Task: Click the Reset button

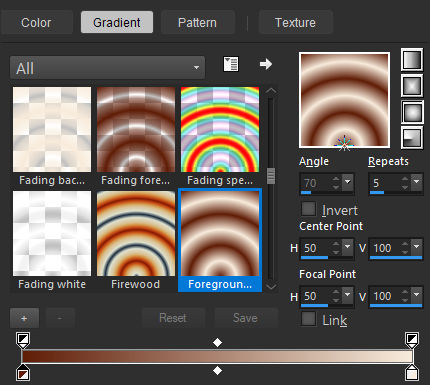Action: [173, 318]
